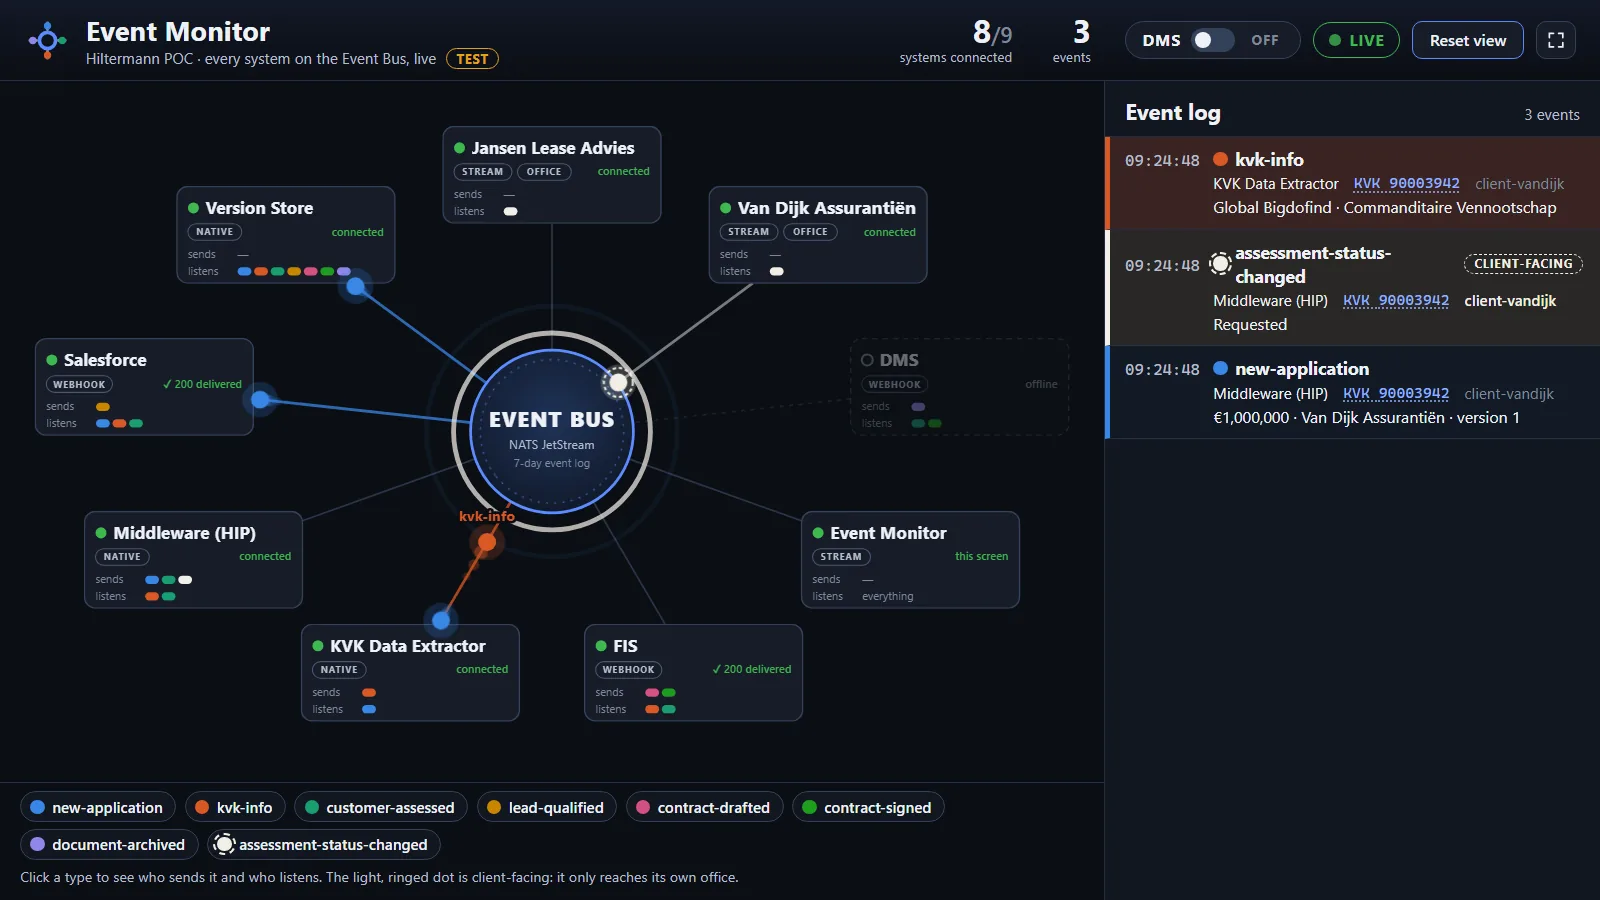Select the central EVENT BUS hub
This screenshot has width=1600, height=900.
(x=552, y=431)
